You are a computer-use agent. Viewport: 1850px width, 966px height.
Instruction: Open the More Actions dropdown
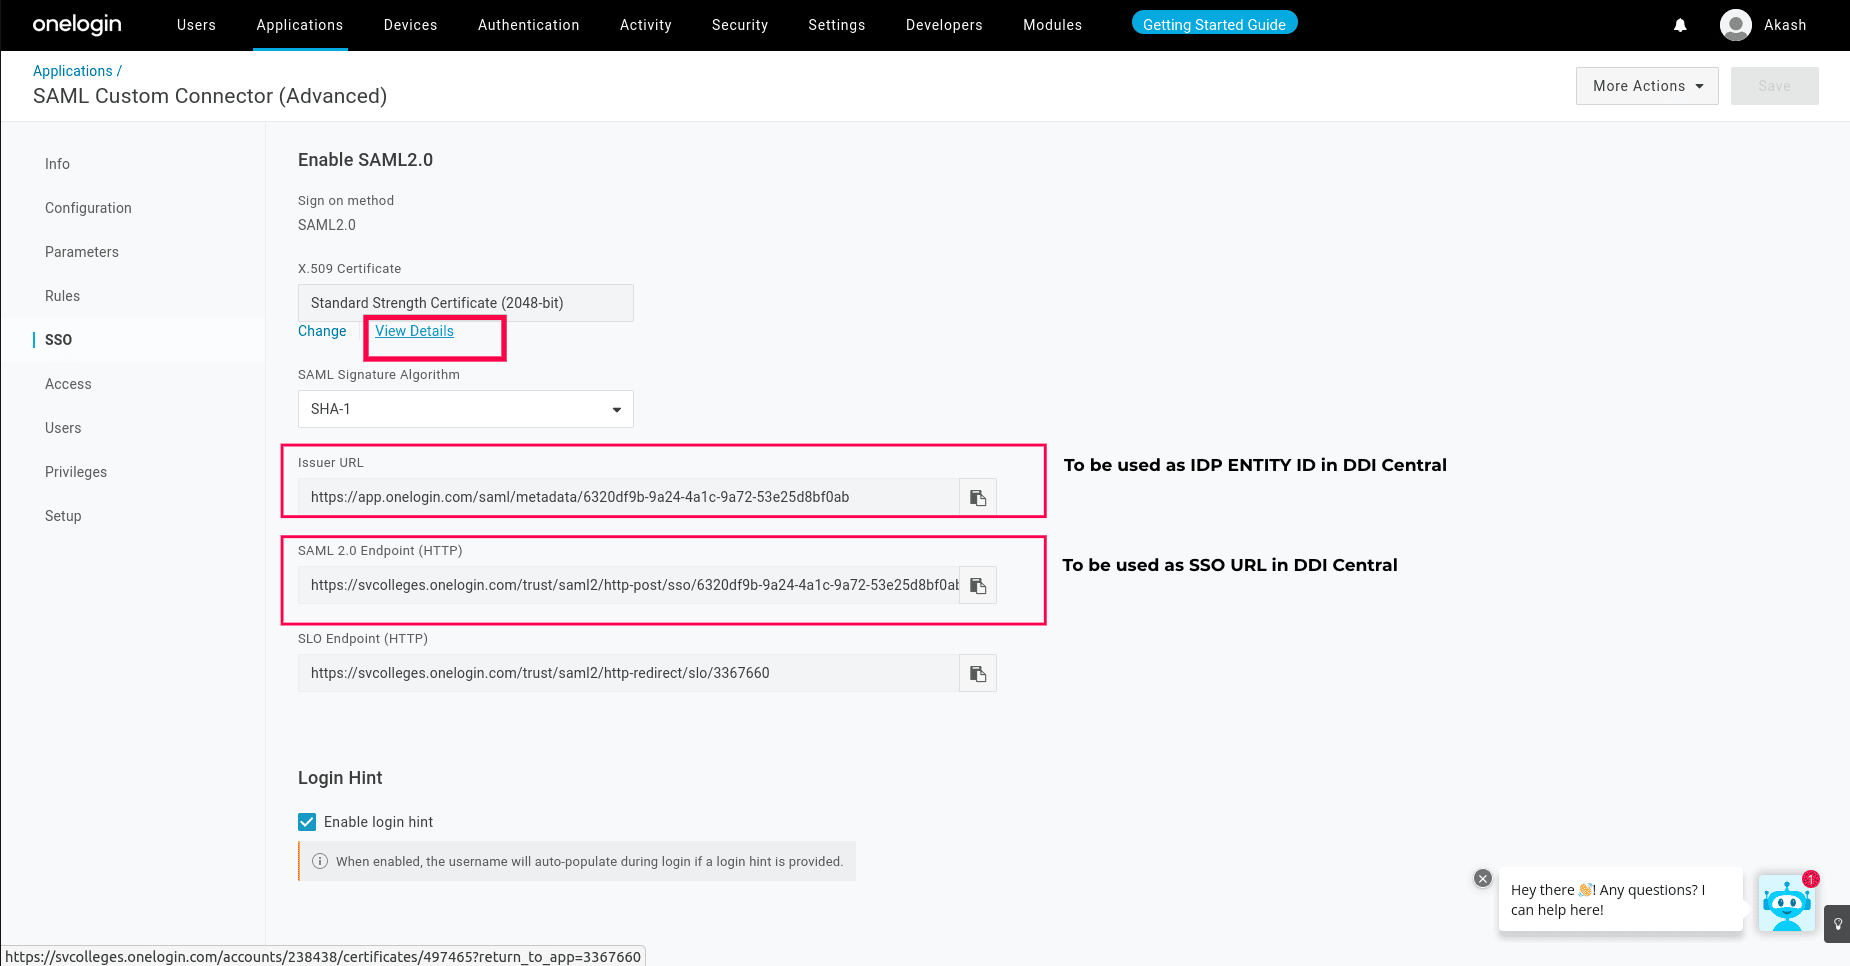tap(1647, 86)
